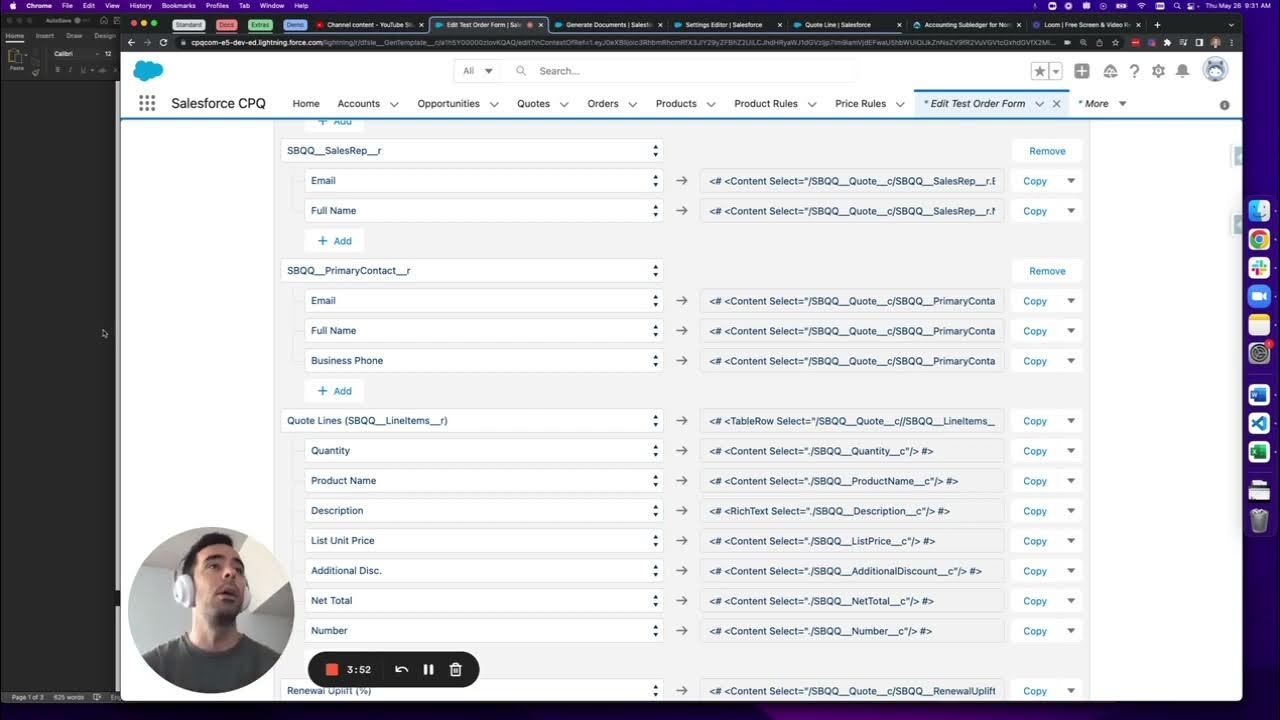Expand the Opportunities navigation chevron
The width and height of the screenshot is (1280, 720).
coord(494,104)
